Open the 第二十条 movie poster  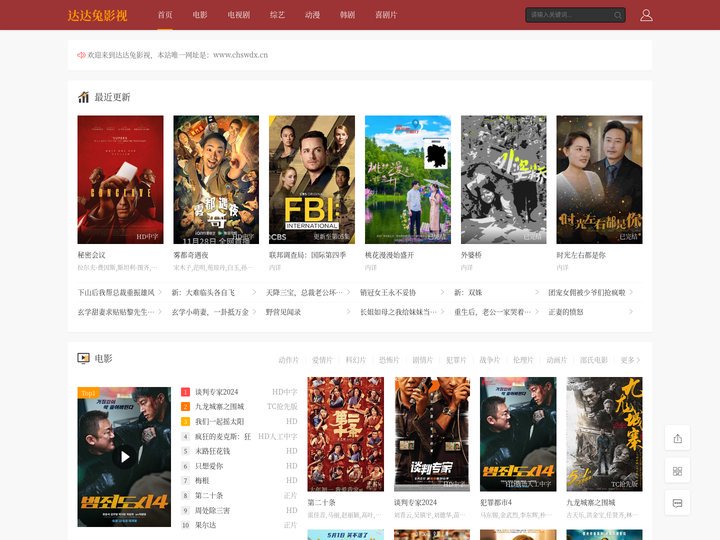345,434
